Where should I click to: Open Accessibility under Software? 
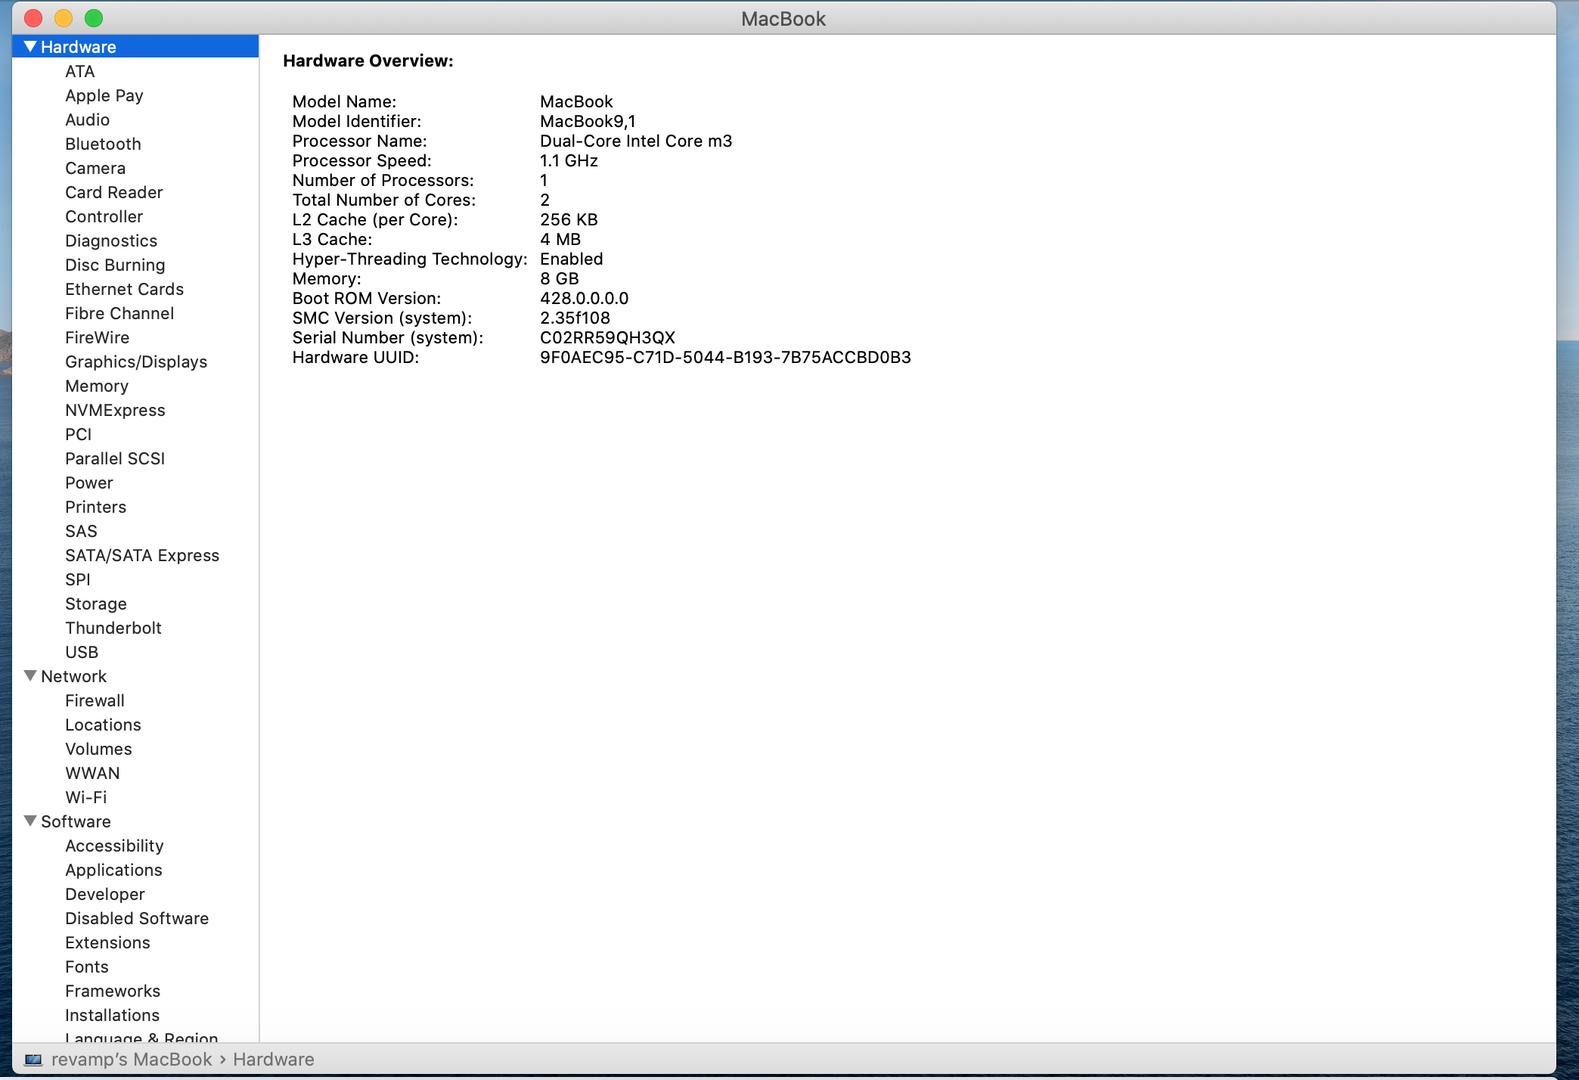[x=114, y=846]
